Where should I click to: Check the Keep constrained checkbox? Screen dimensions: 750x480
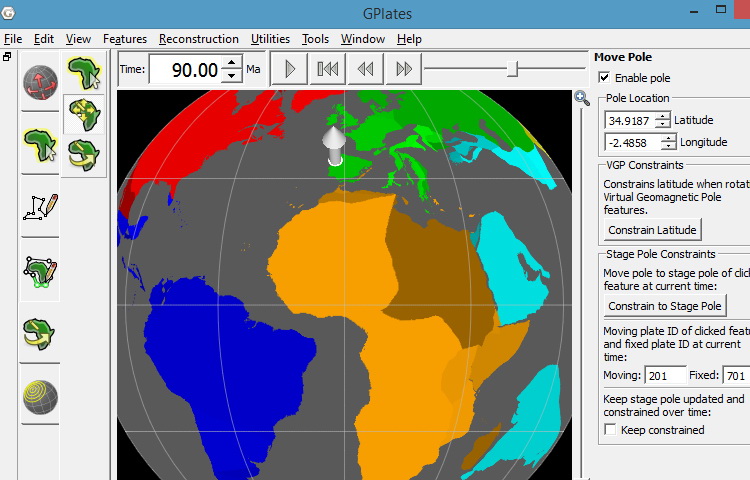[610, 429]
